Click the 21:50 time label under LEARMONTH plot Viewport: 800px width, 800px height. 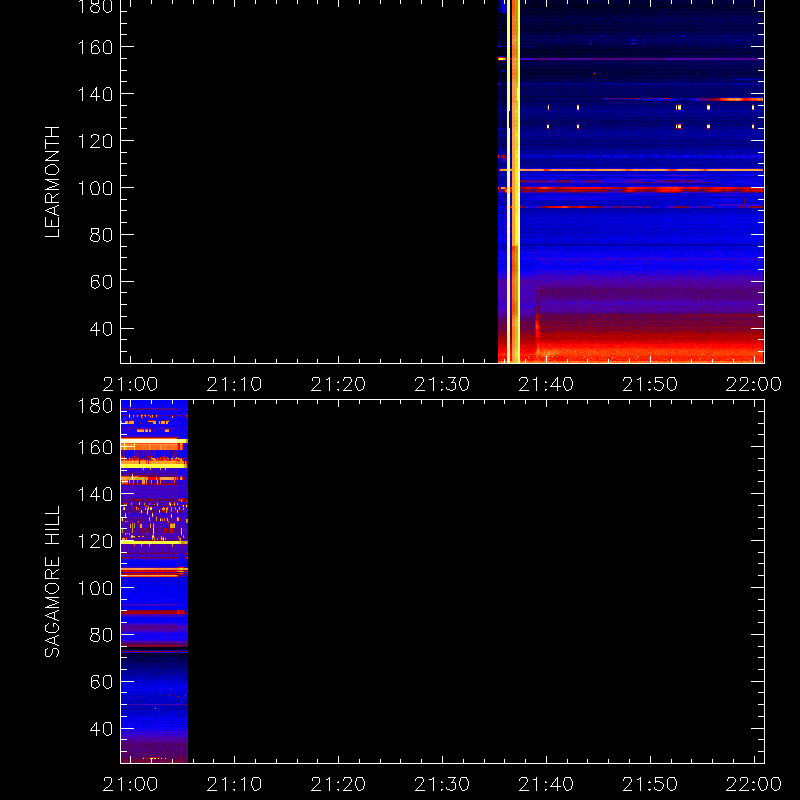coord(650,384)
